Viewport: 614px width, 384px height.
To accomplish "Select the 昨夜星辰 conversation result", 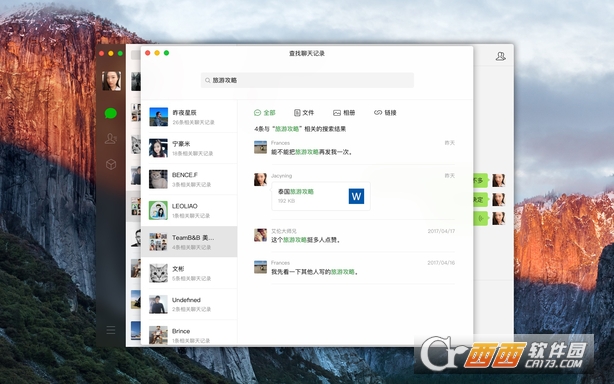I will click(189, 117).
